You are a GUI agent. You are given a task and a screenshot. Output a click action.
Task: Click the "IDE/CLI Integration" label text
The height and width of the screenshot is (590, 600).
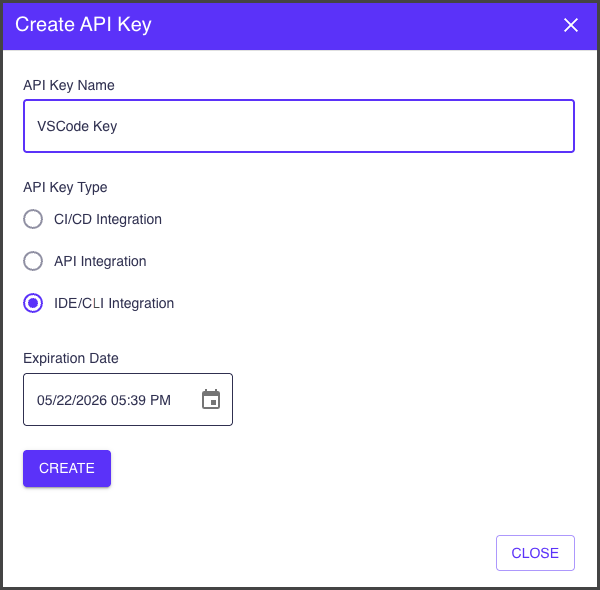(114, 303)
